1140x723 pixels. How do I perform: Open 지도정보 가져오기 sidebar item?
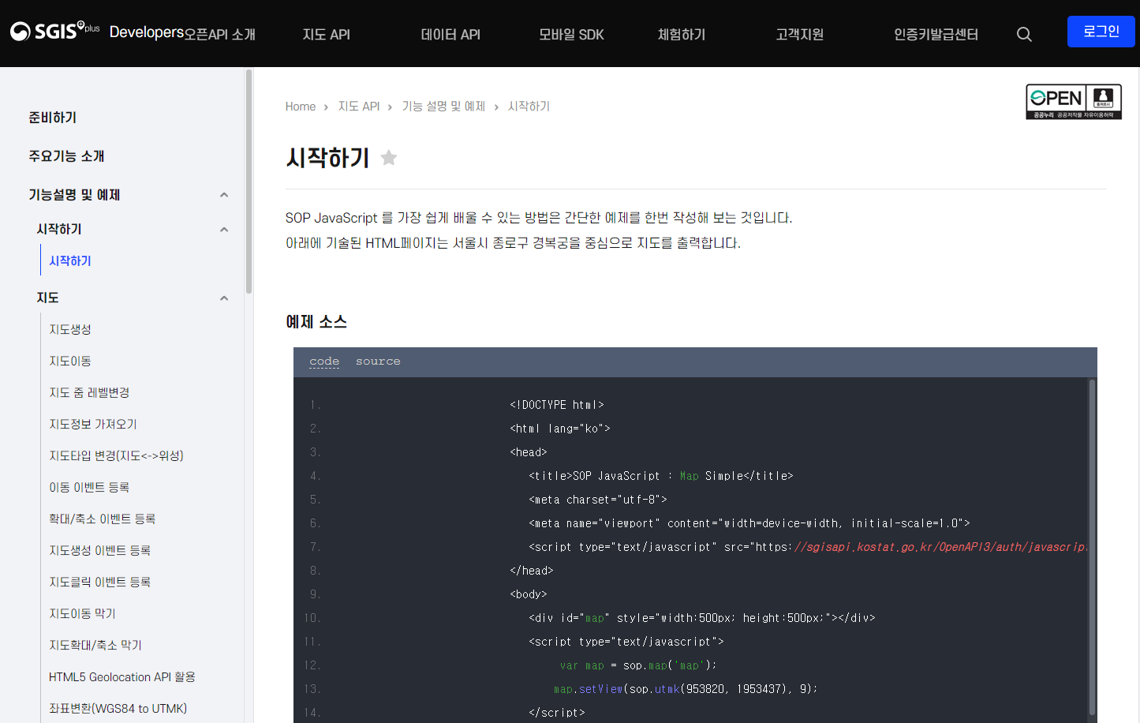point(92,424)
